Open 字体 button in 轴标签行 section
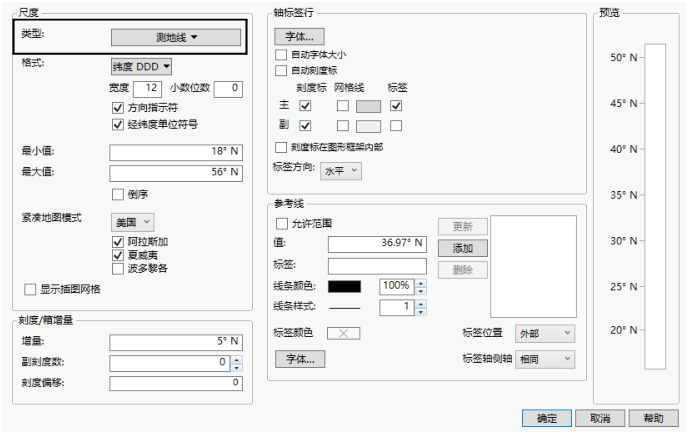This screenshot has width=689, height=434. coord(300,37)
